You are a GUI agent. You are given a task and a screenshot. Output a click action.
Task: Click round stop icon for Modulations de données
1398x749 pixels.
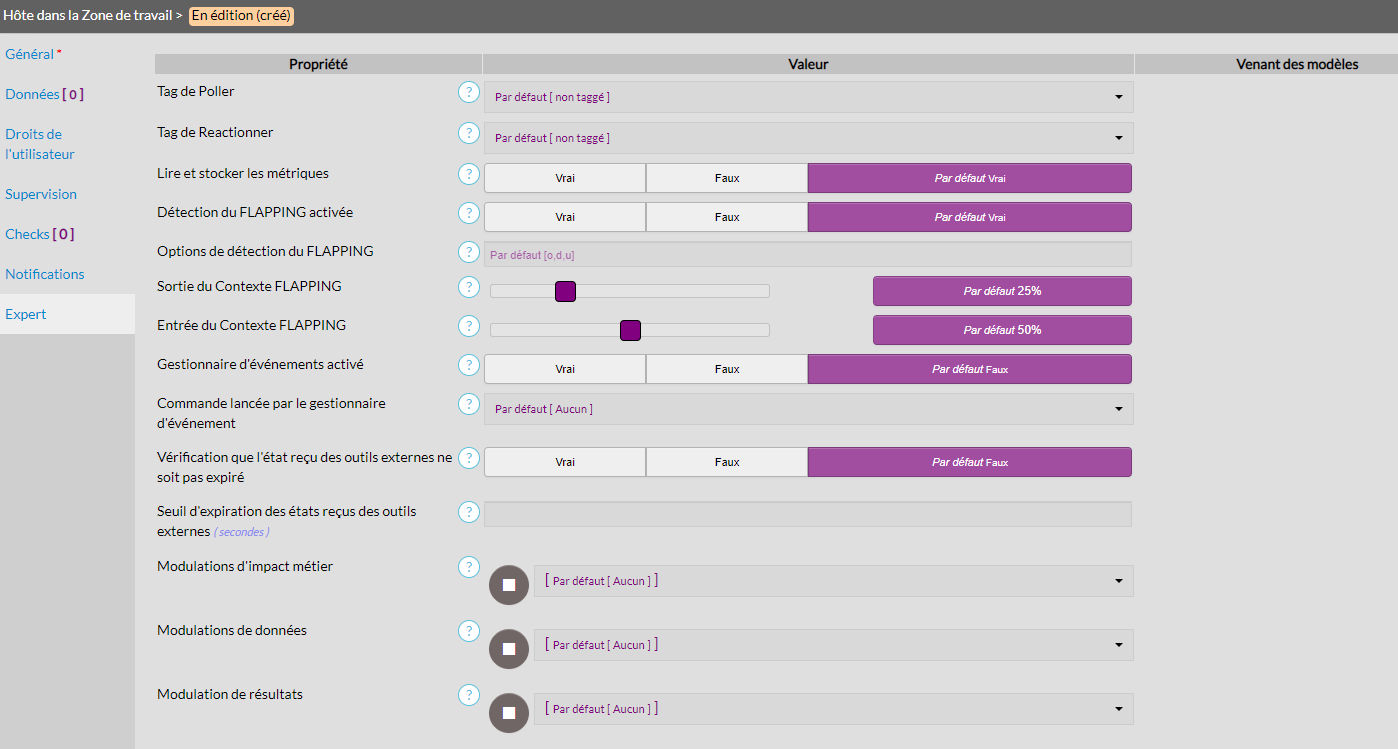click(508, 649)
